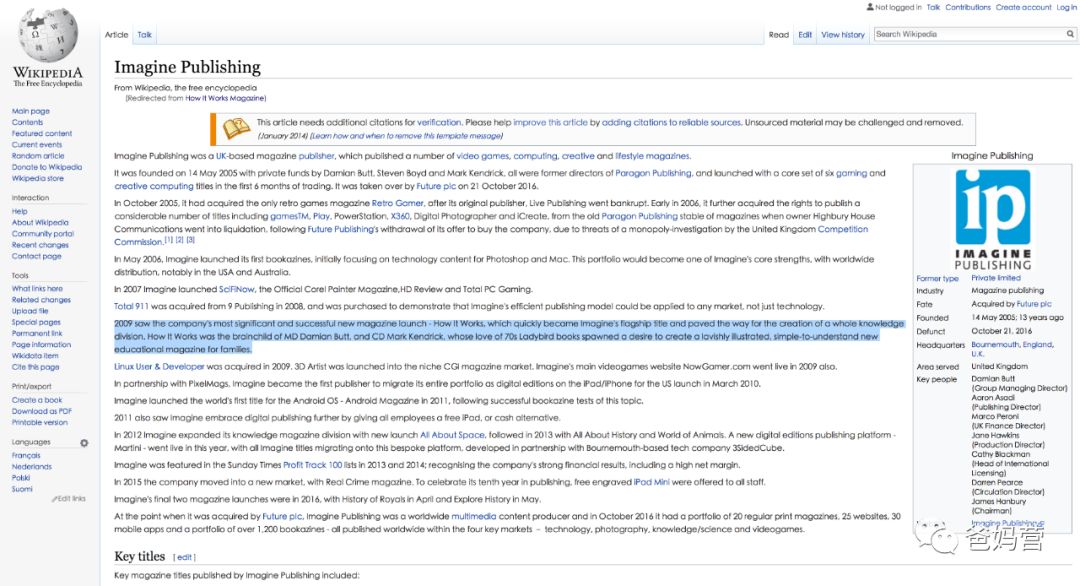
Task: Open Printable version link
Action: click(x=39, y=422)
